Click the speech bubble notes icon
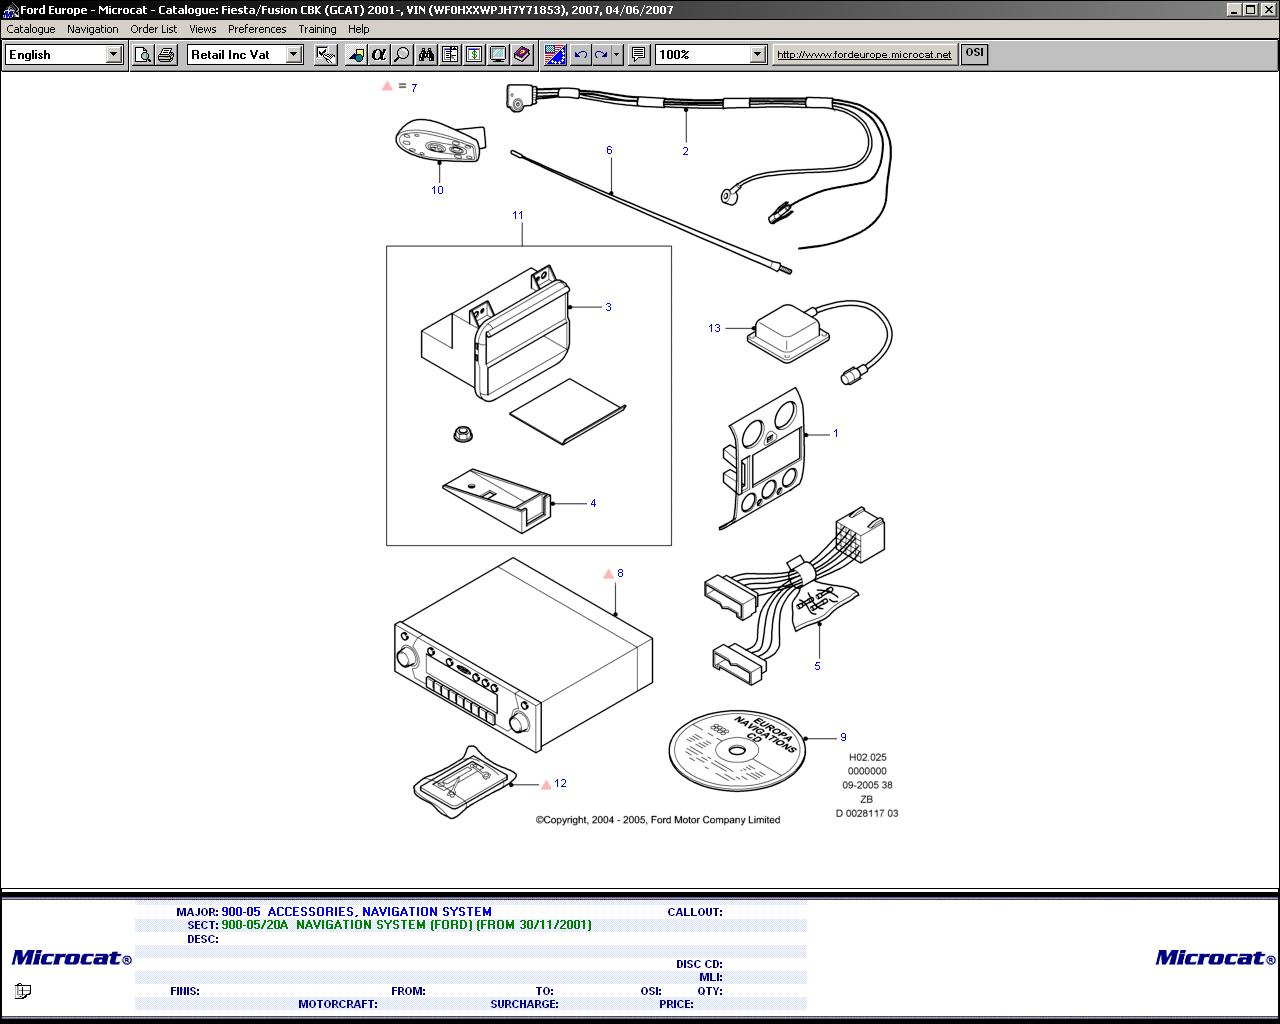Viewport: 1280px width, 1024px height. pyautogui.click(x=638, y=55)
